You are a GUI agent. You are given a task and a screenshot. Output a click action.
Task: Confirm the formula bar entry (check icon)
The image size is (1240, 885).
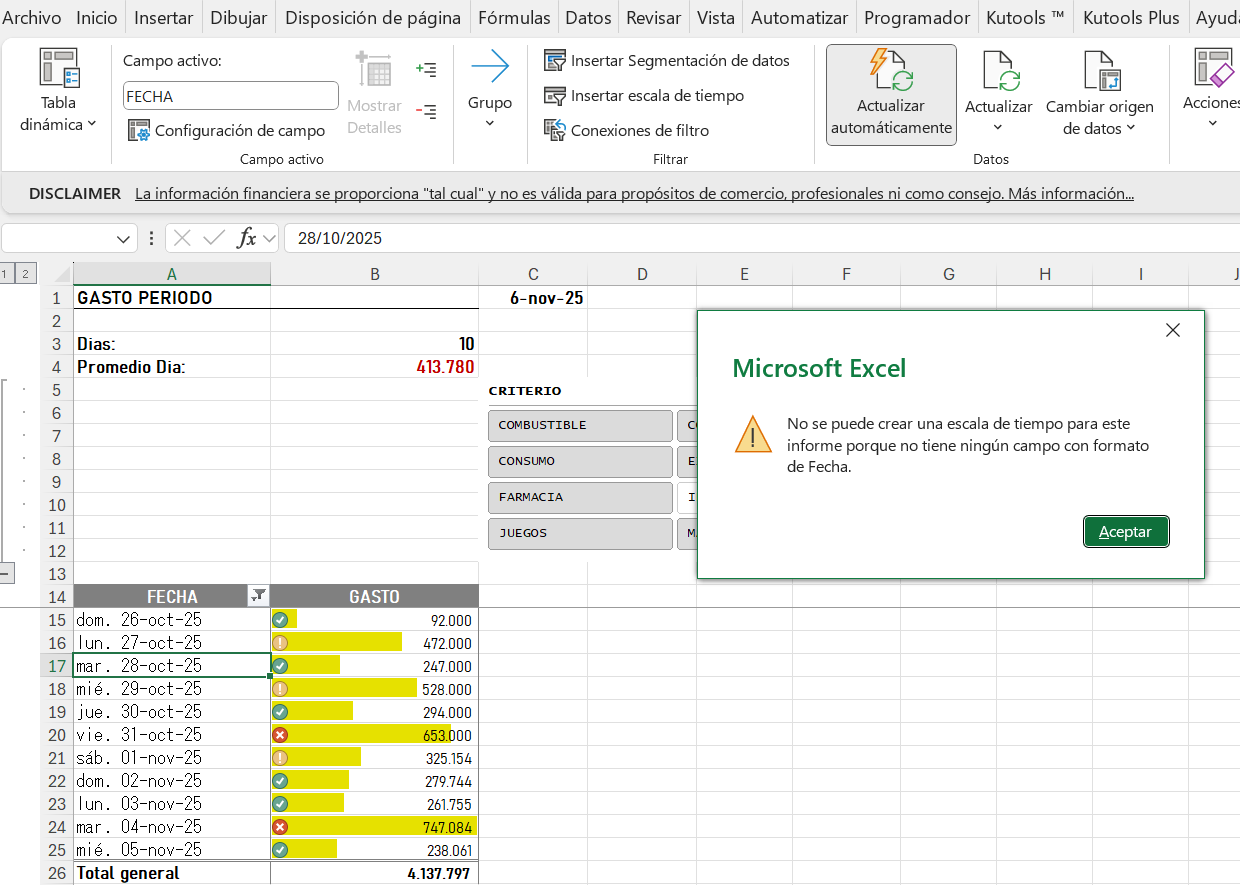pos(213,238)
